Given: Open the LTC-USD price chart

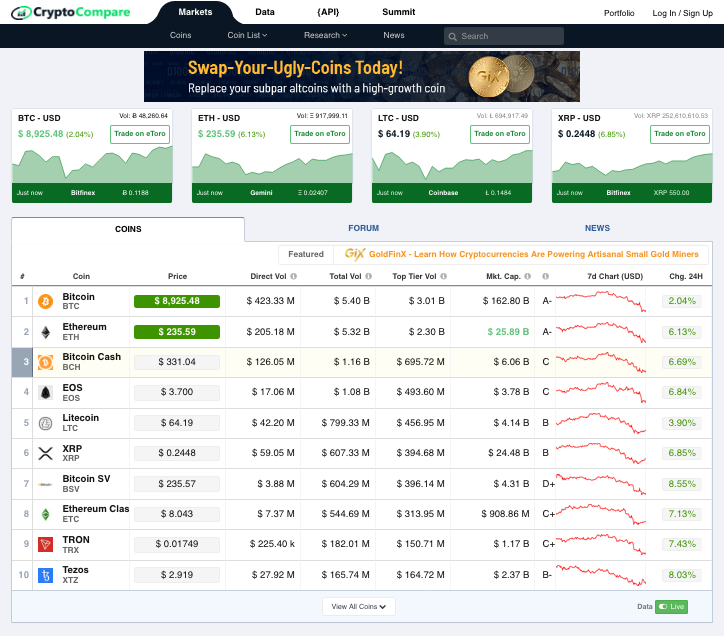Looking at the screenshot, I should (452, 166).
